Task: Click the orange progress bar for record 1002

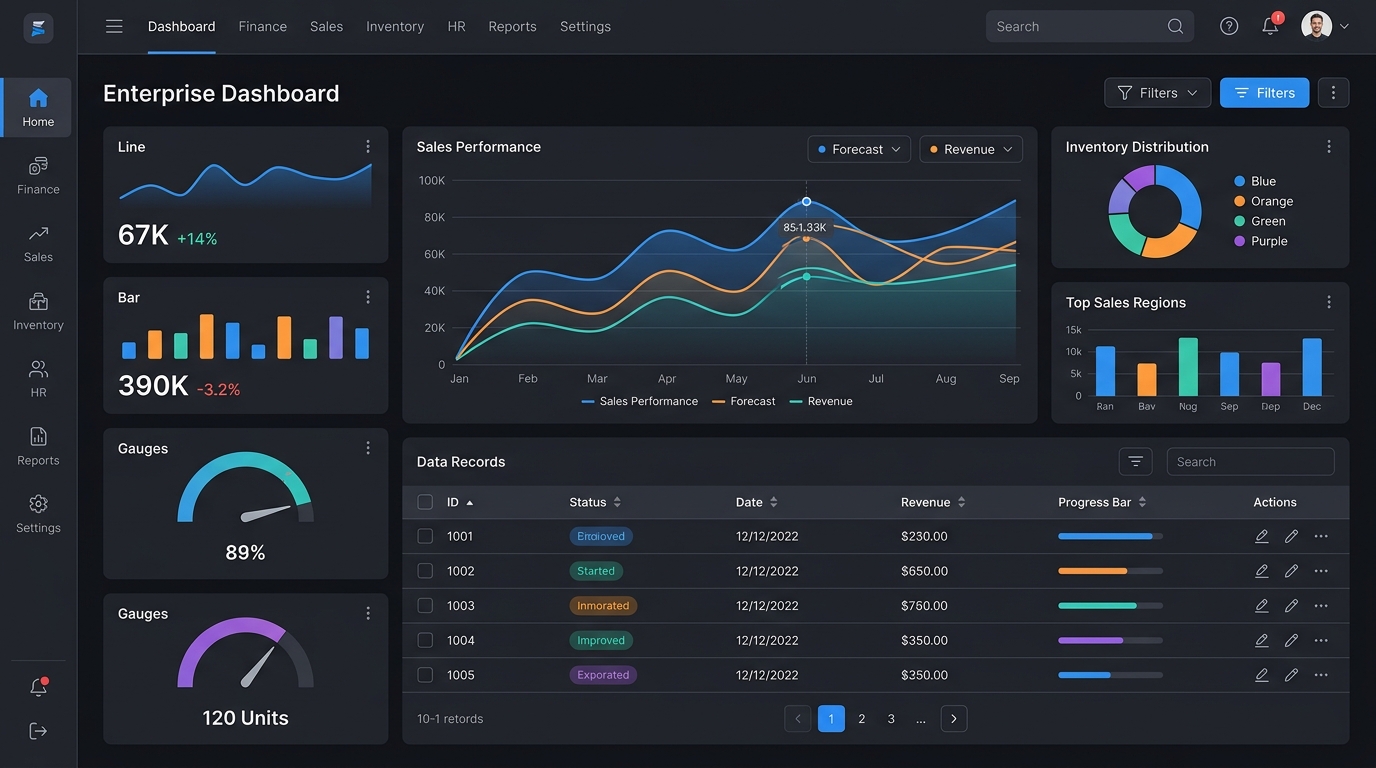Action: coord(1110,571)
